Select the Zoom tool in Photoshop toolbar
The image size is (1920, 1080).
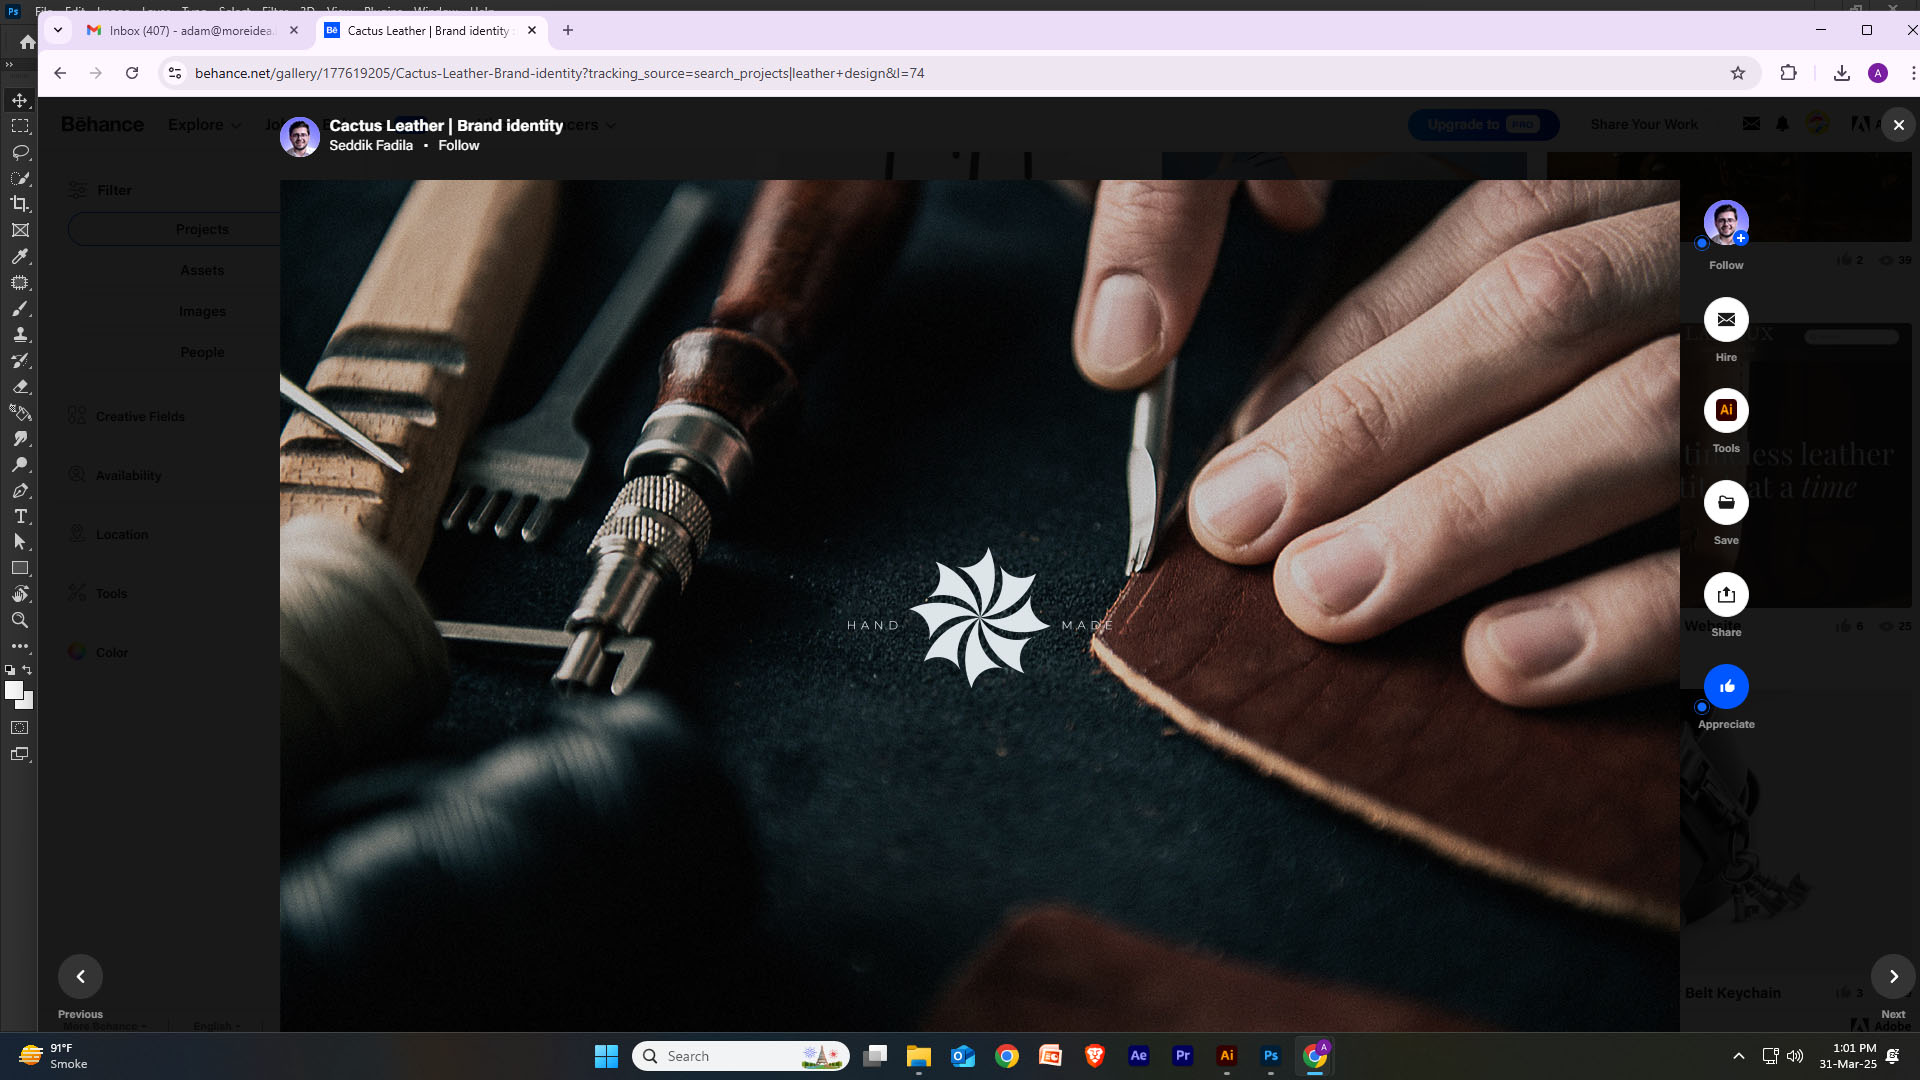pos(20,620)
